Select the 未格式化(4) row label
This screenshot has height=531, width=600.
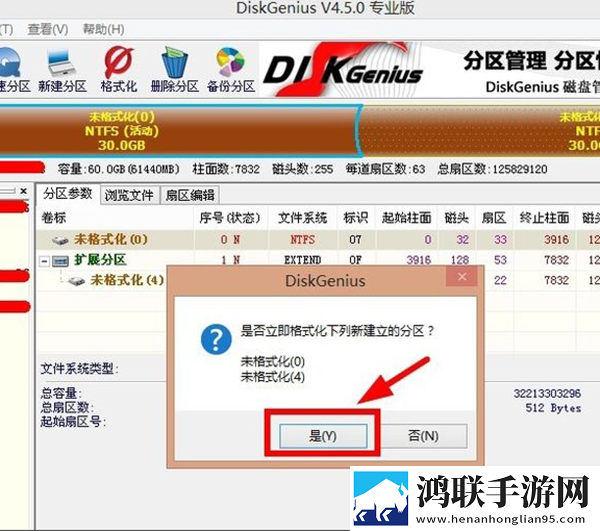[127, 280]
